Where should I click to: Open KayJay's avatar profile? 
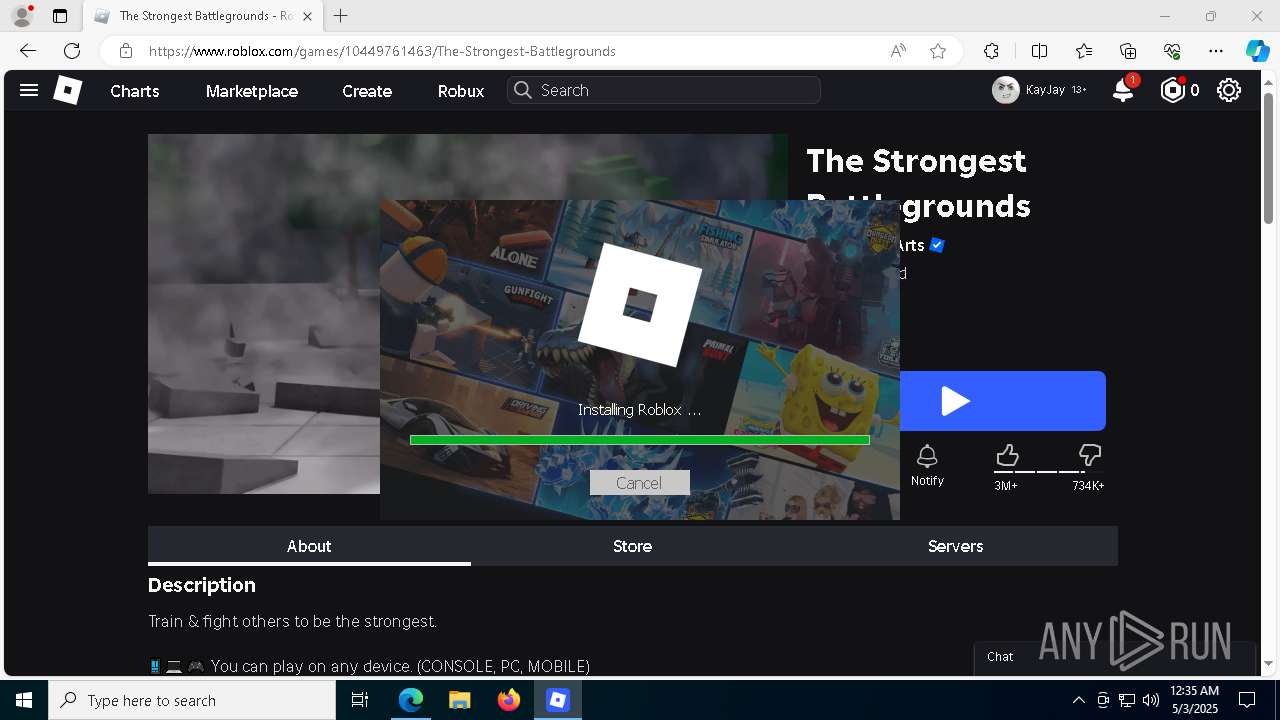coord(1005,90)
